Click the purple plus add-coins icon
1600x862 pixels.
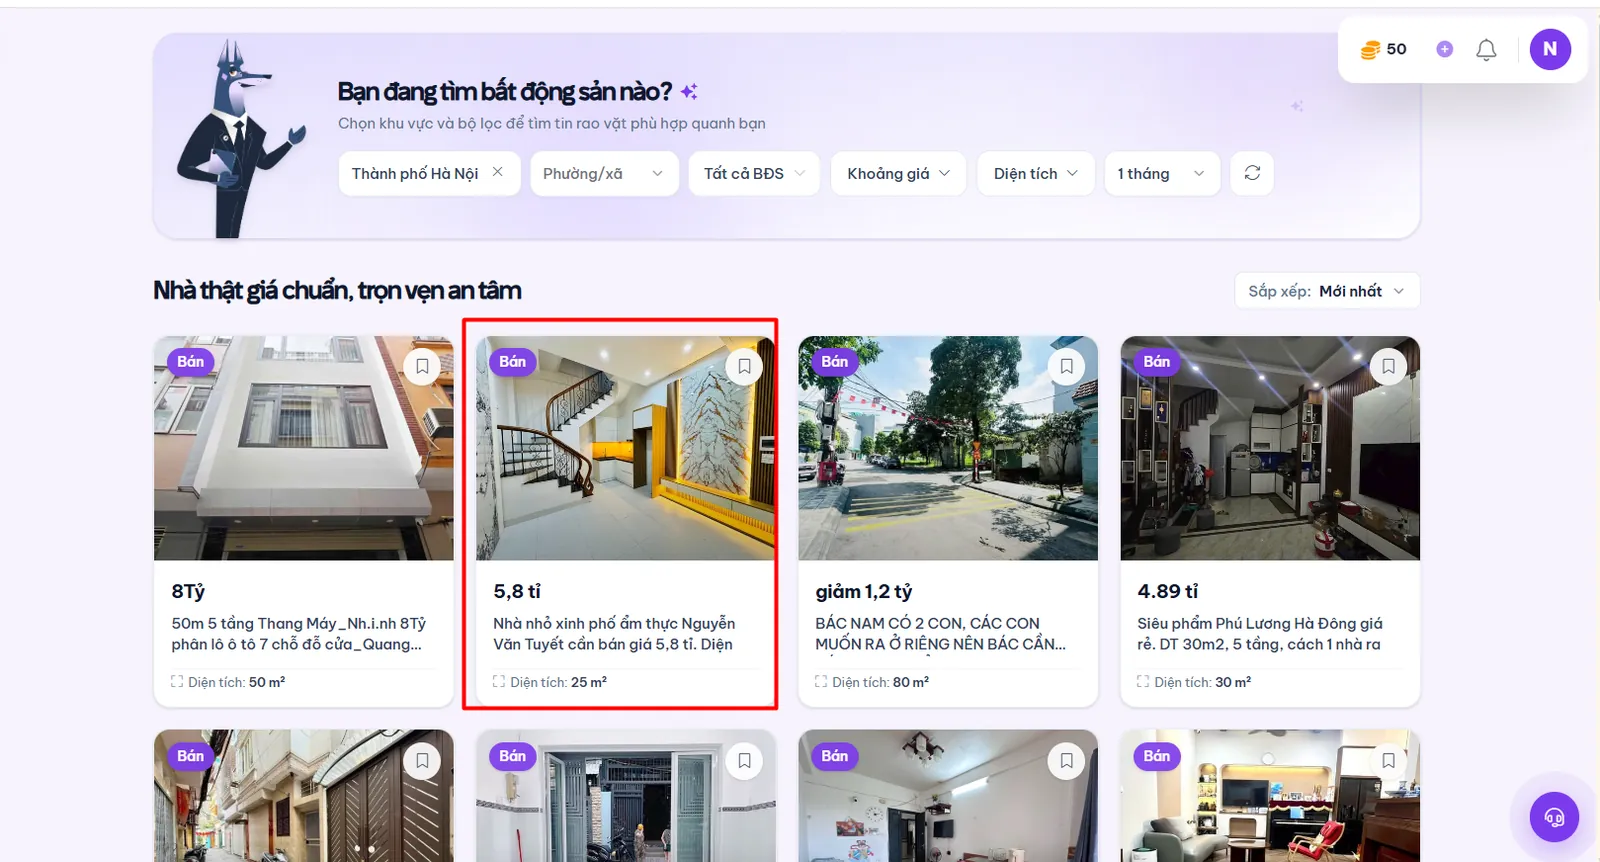pos(1444,49)
